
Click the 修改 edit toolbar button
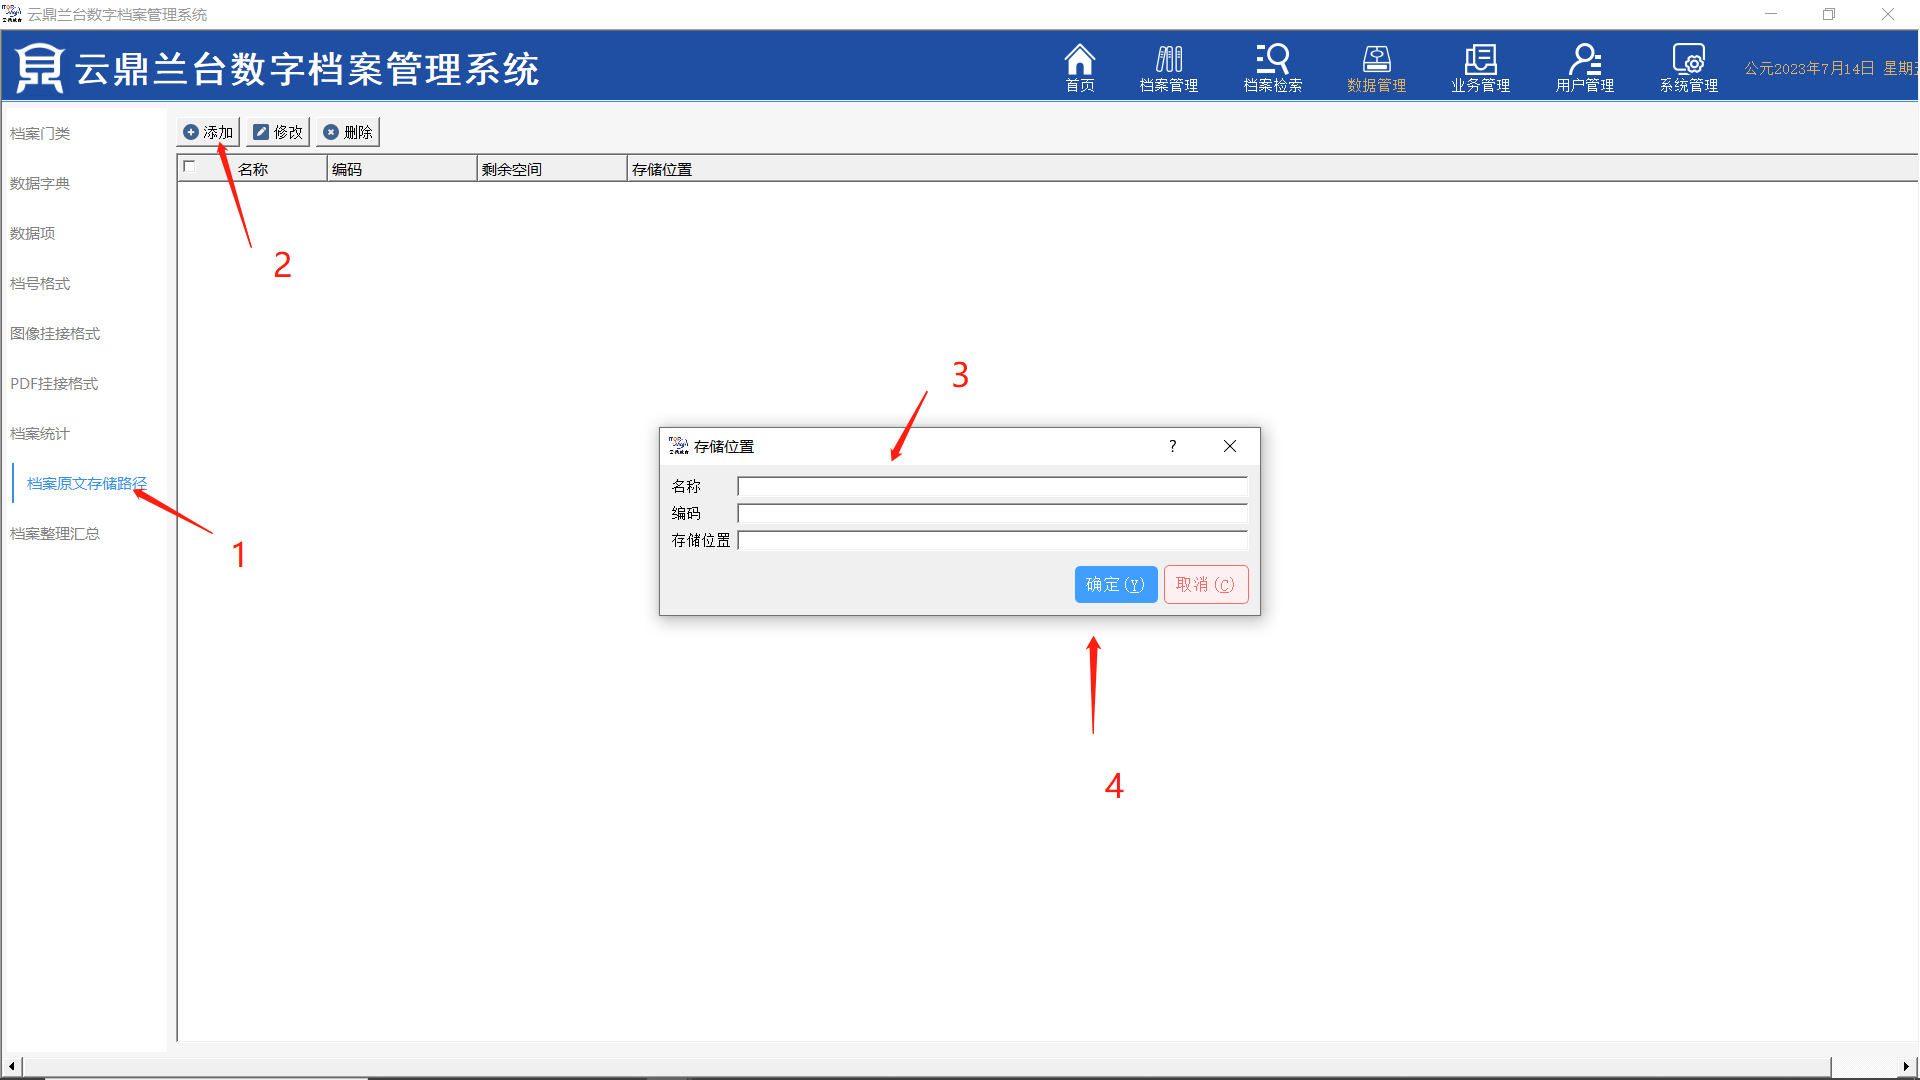pyautogui.click(x=278, y=132)
